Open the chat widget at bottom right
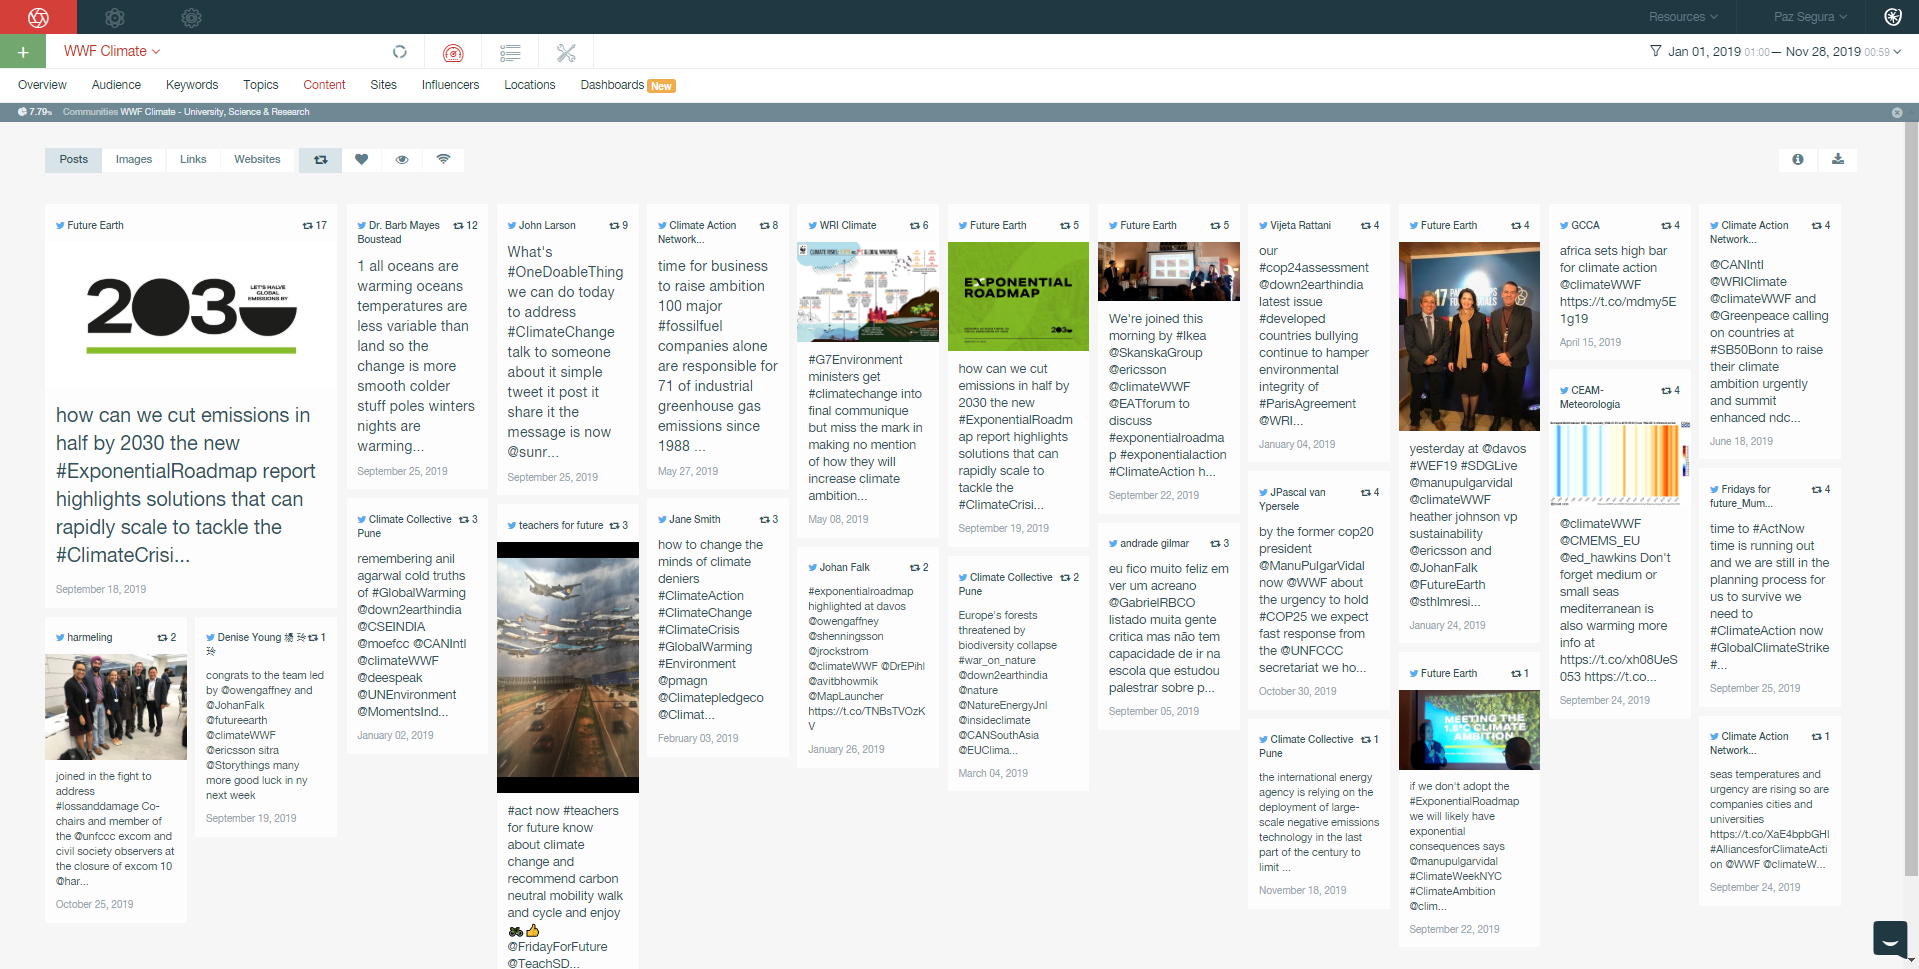 click(1889, 939)
